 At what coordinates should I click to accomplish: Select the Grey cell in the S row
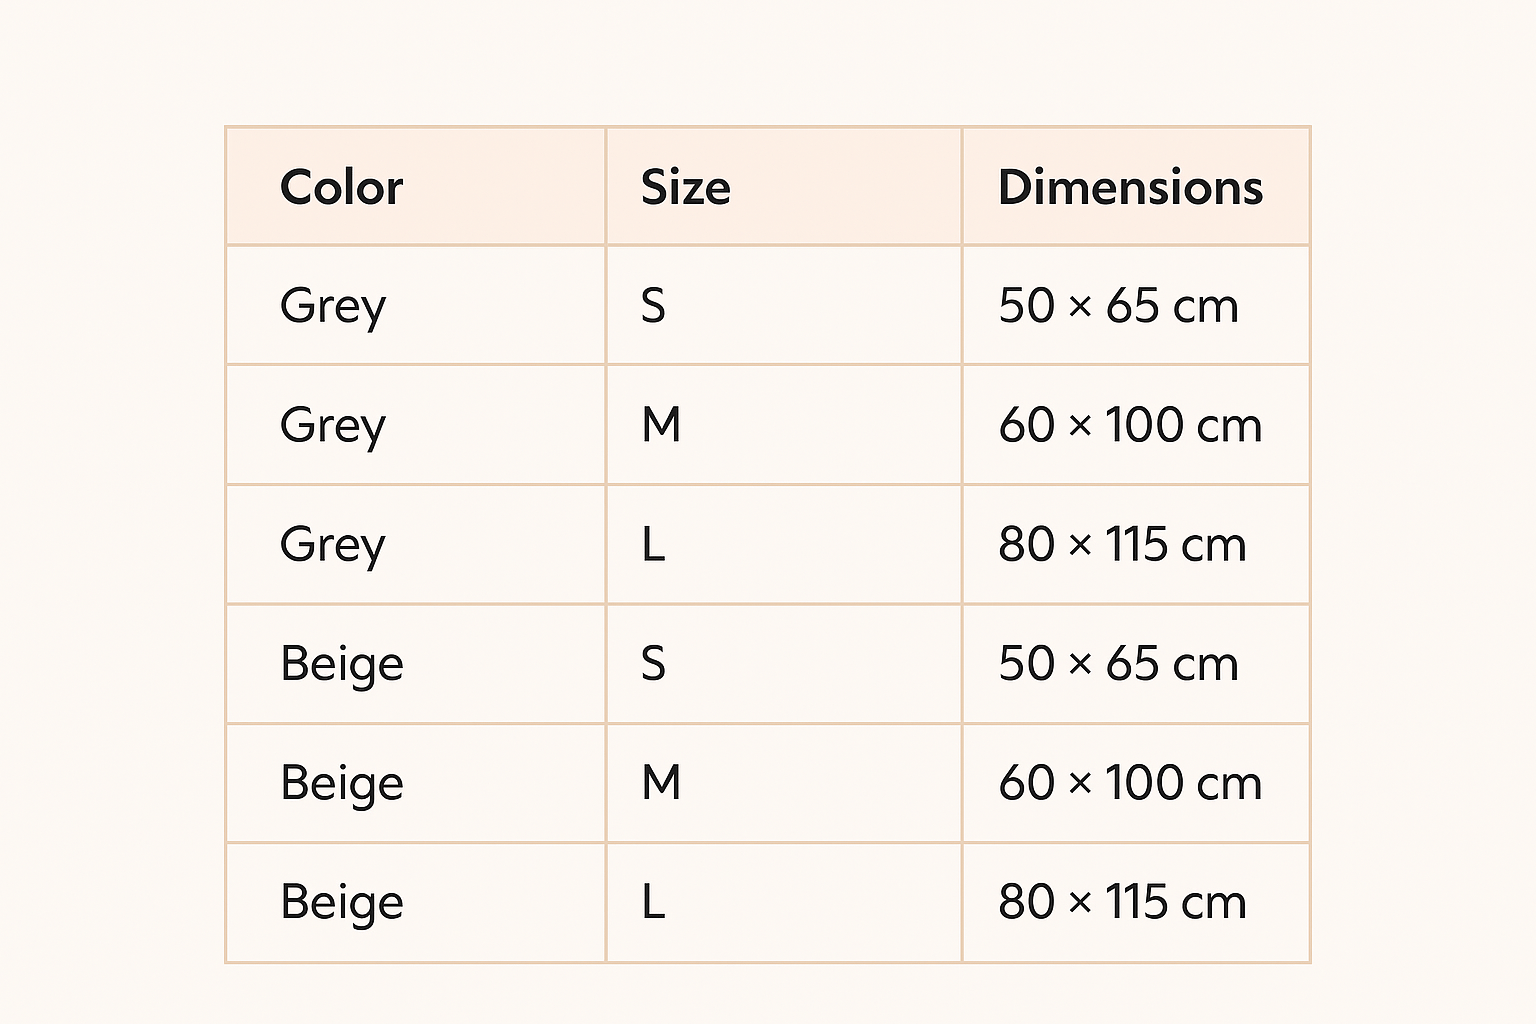333,305
